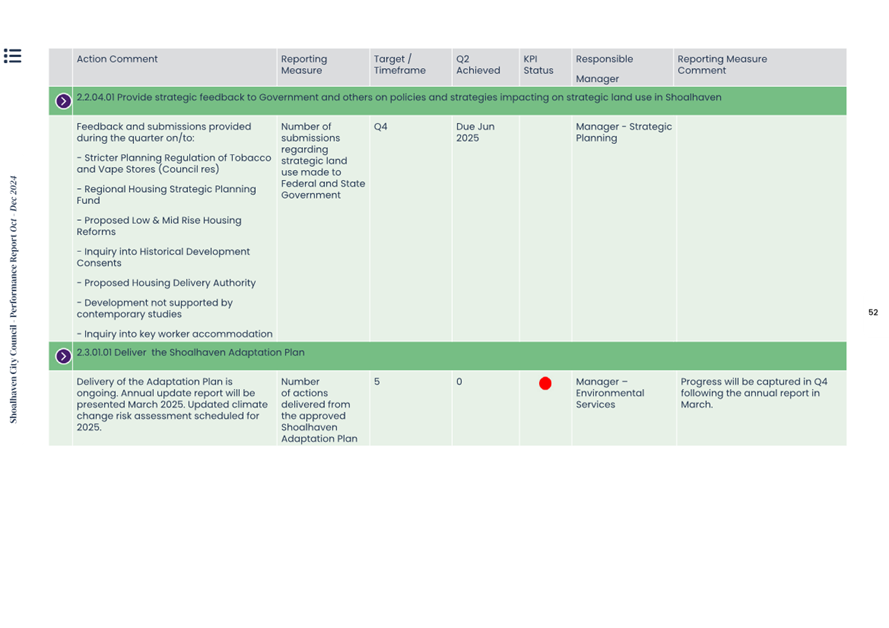Click the Due Jun 2025 cell

tap(475, 133)
